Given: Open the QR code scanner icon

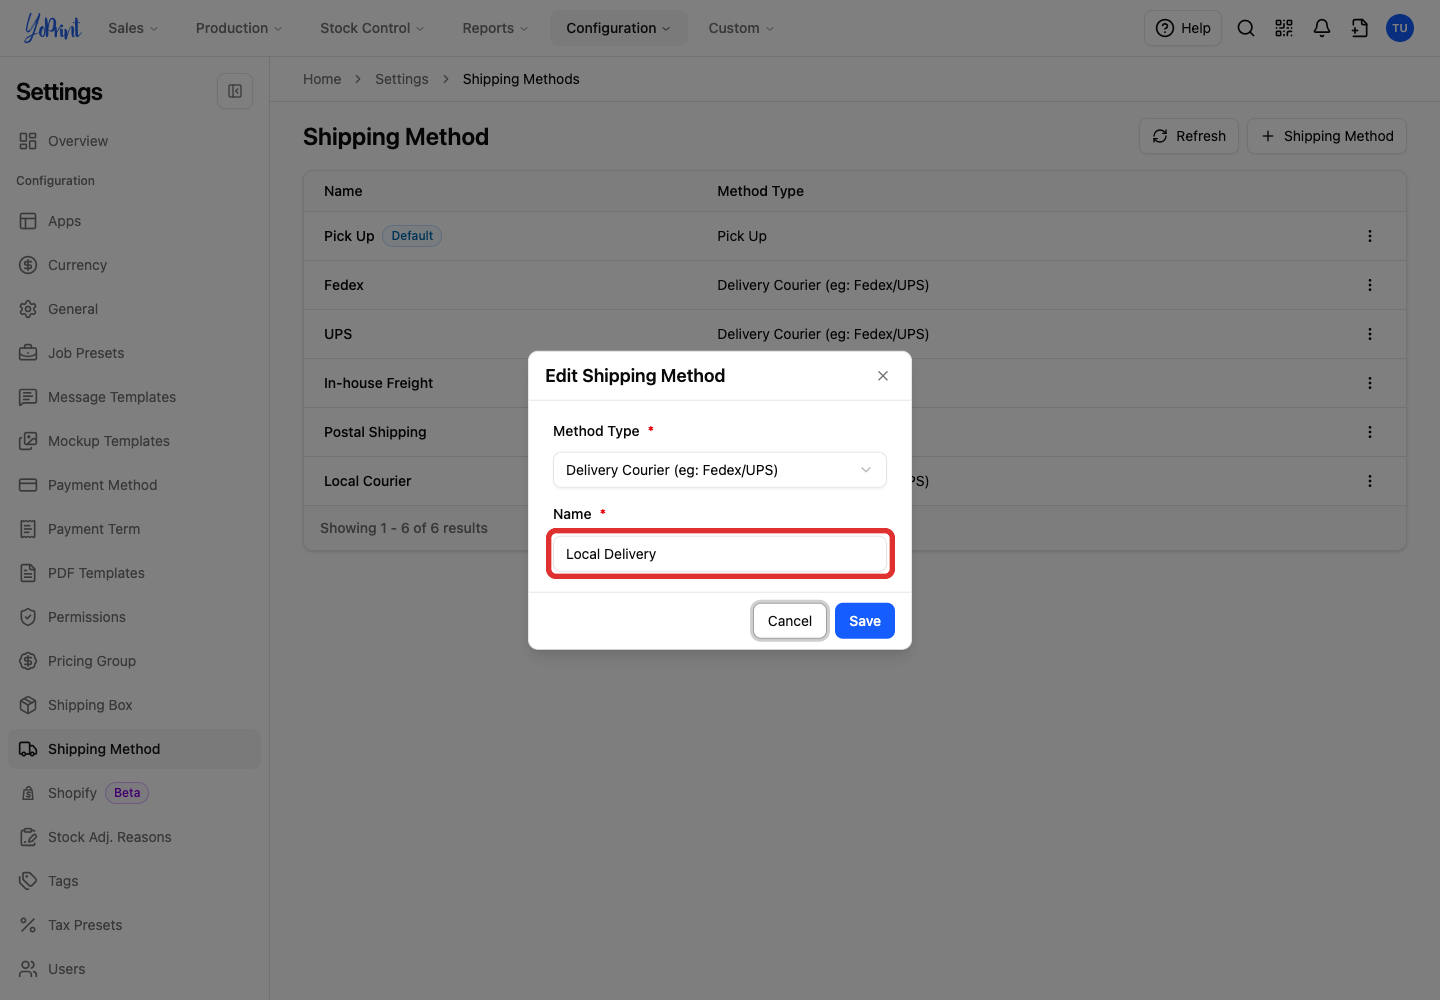Looking at the screenshot, I should 1284,28.
